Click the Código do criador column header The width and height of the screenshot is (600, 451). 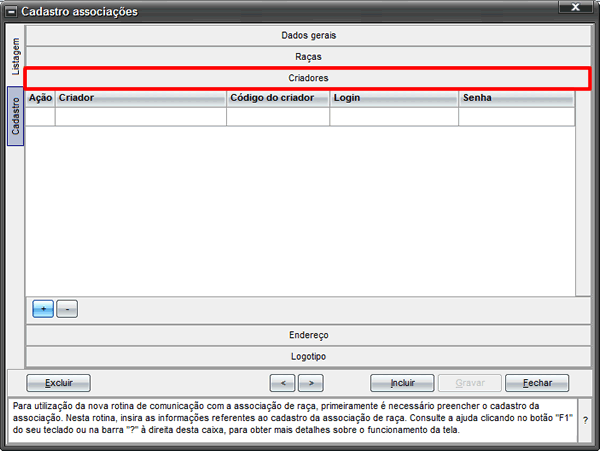[278, 98]
